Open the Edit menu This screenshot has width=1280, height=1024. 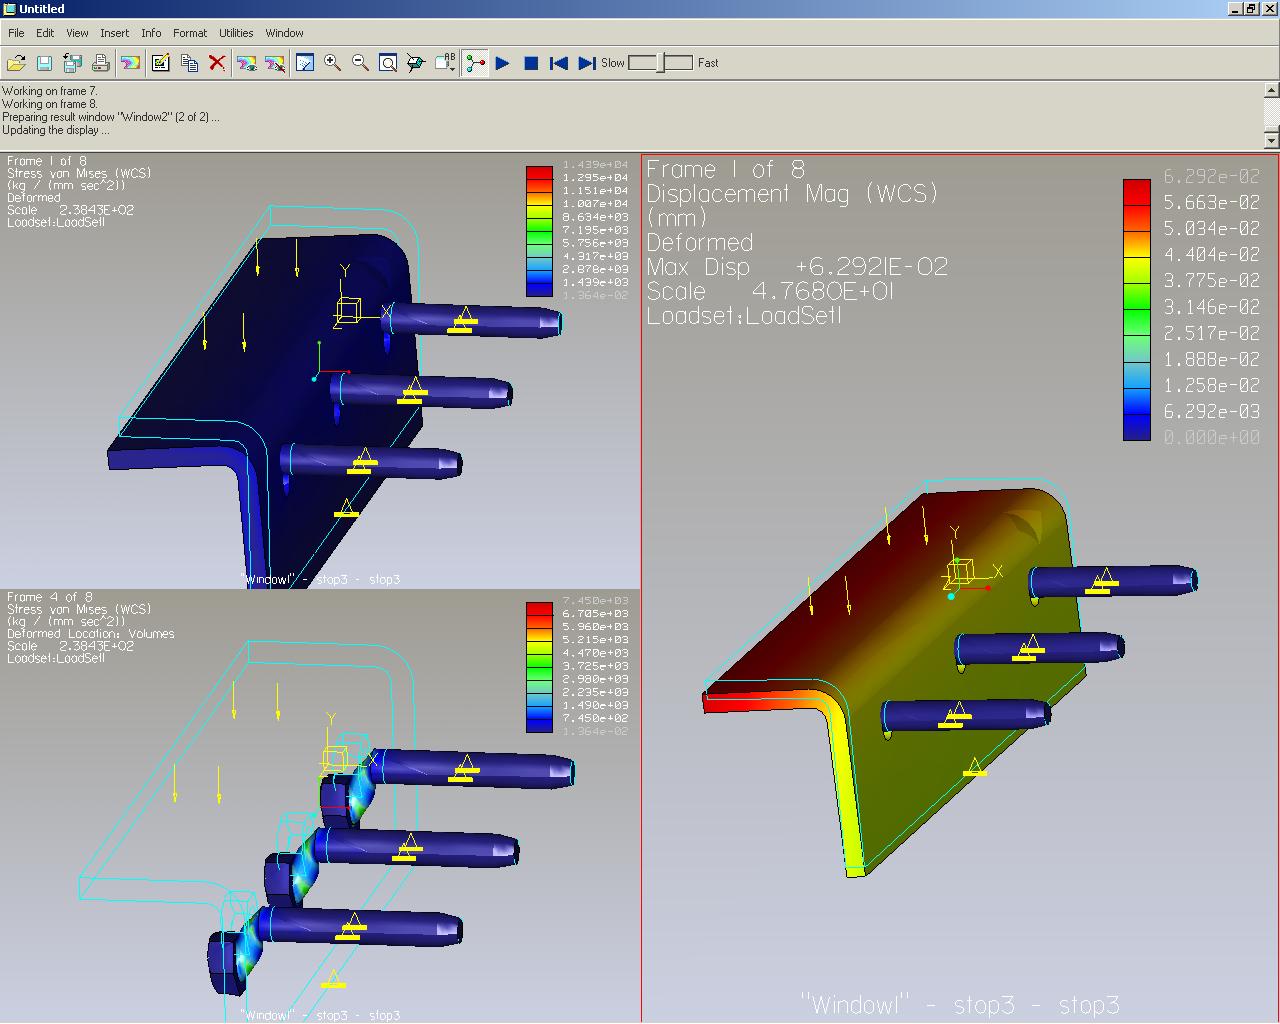pyautogui.click(x=45, y=33)
